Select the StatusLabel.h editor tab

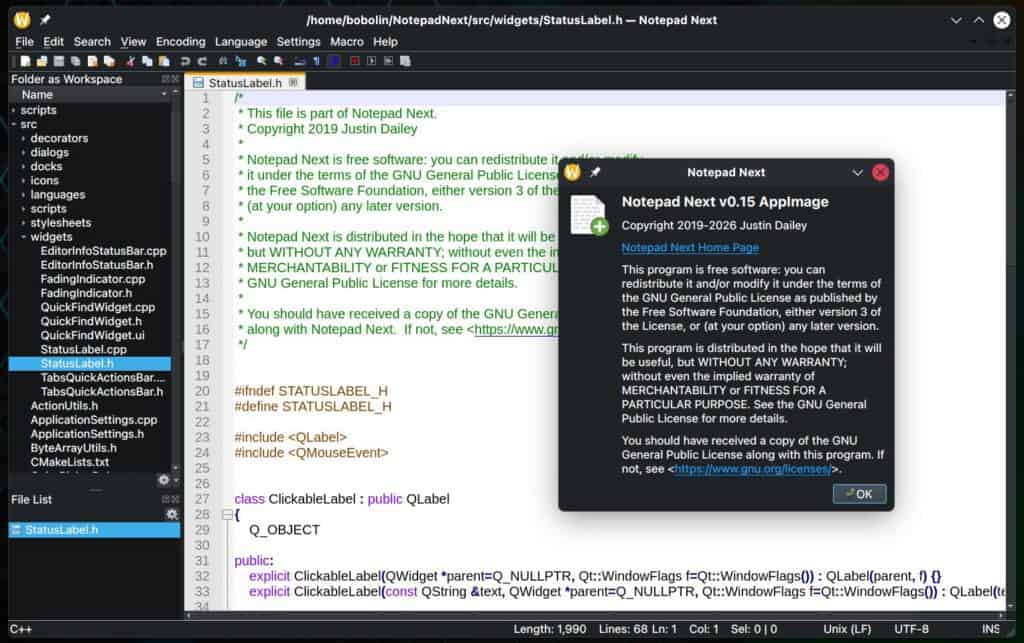[x=245, y=83]
